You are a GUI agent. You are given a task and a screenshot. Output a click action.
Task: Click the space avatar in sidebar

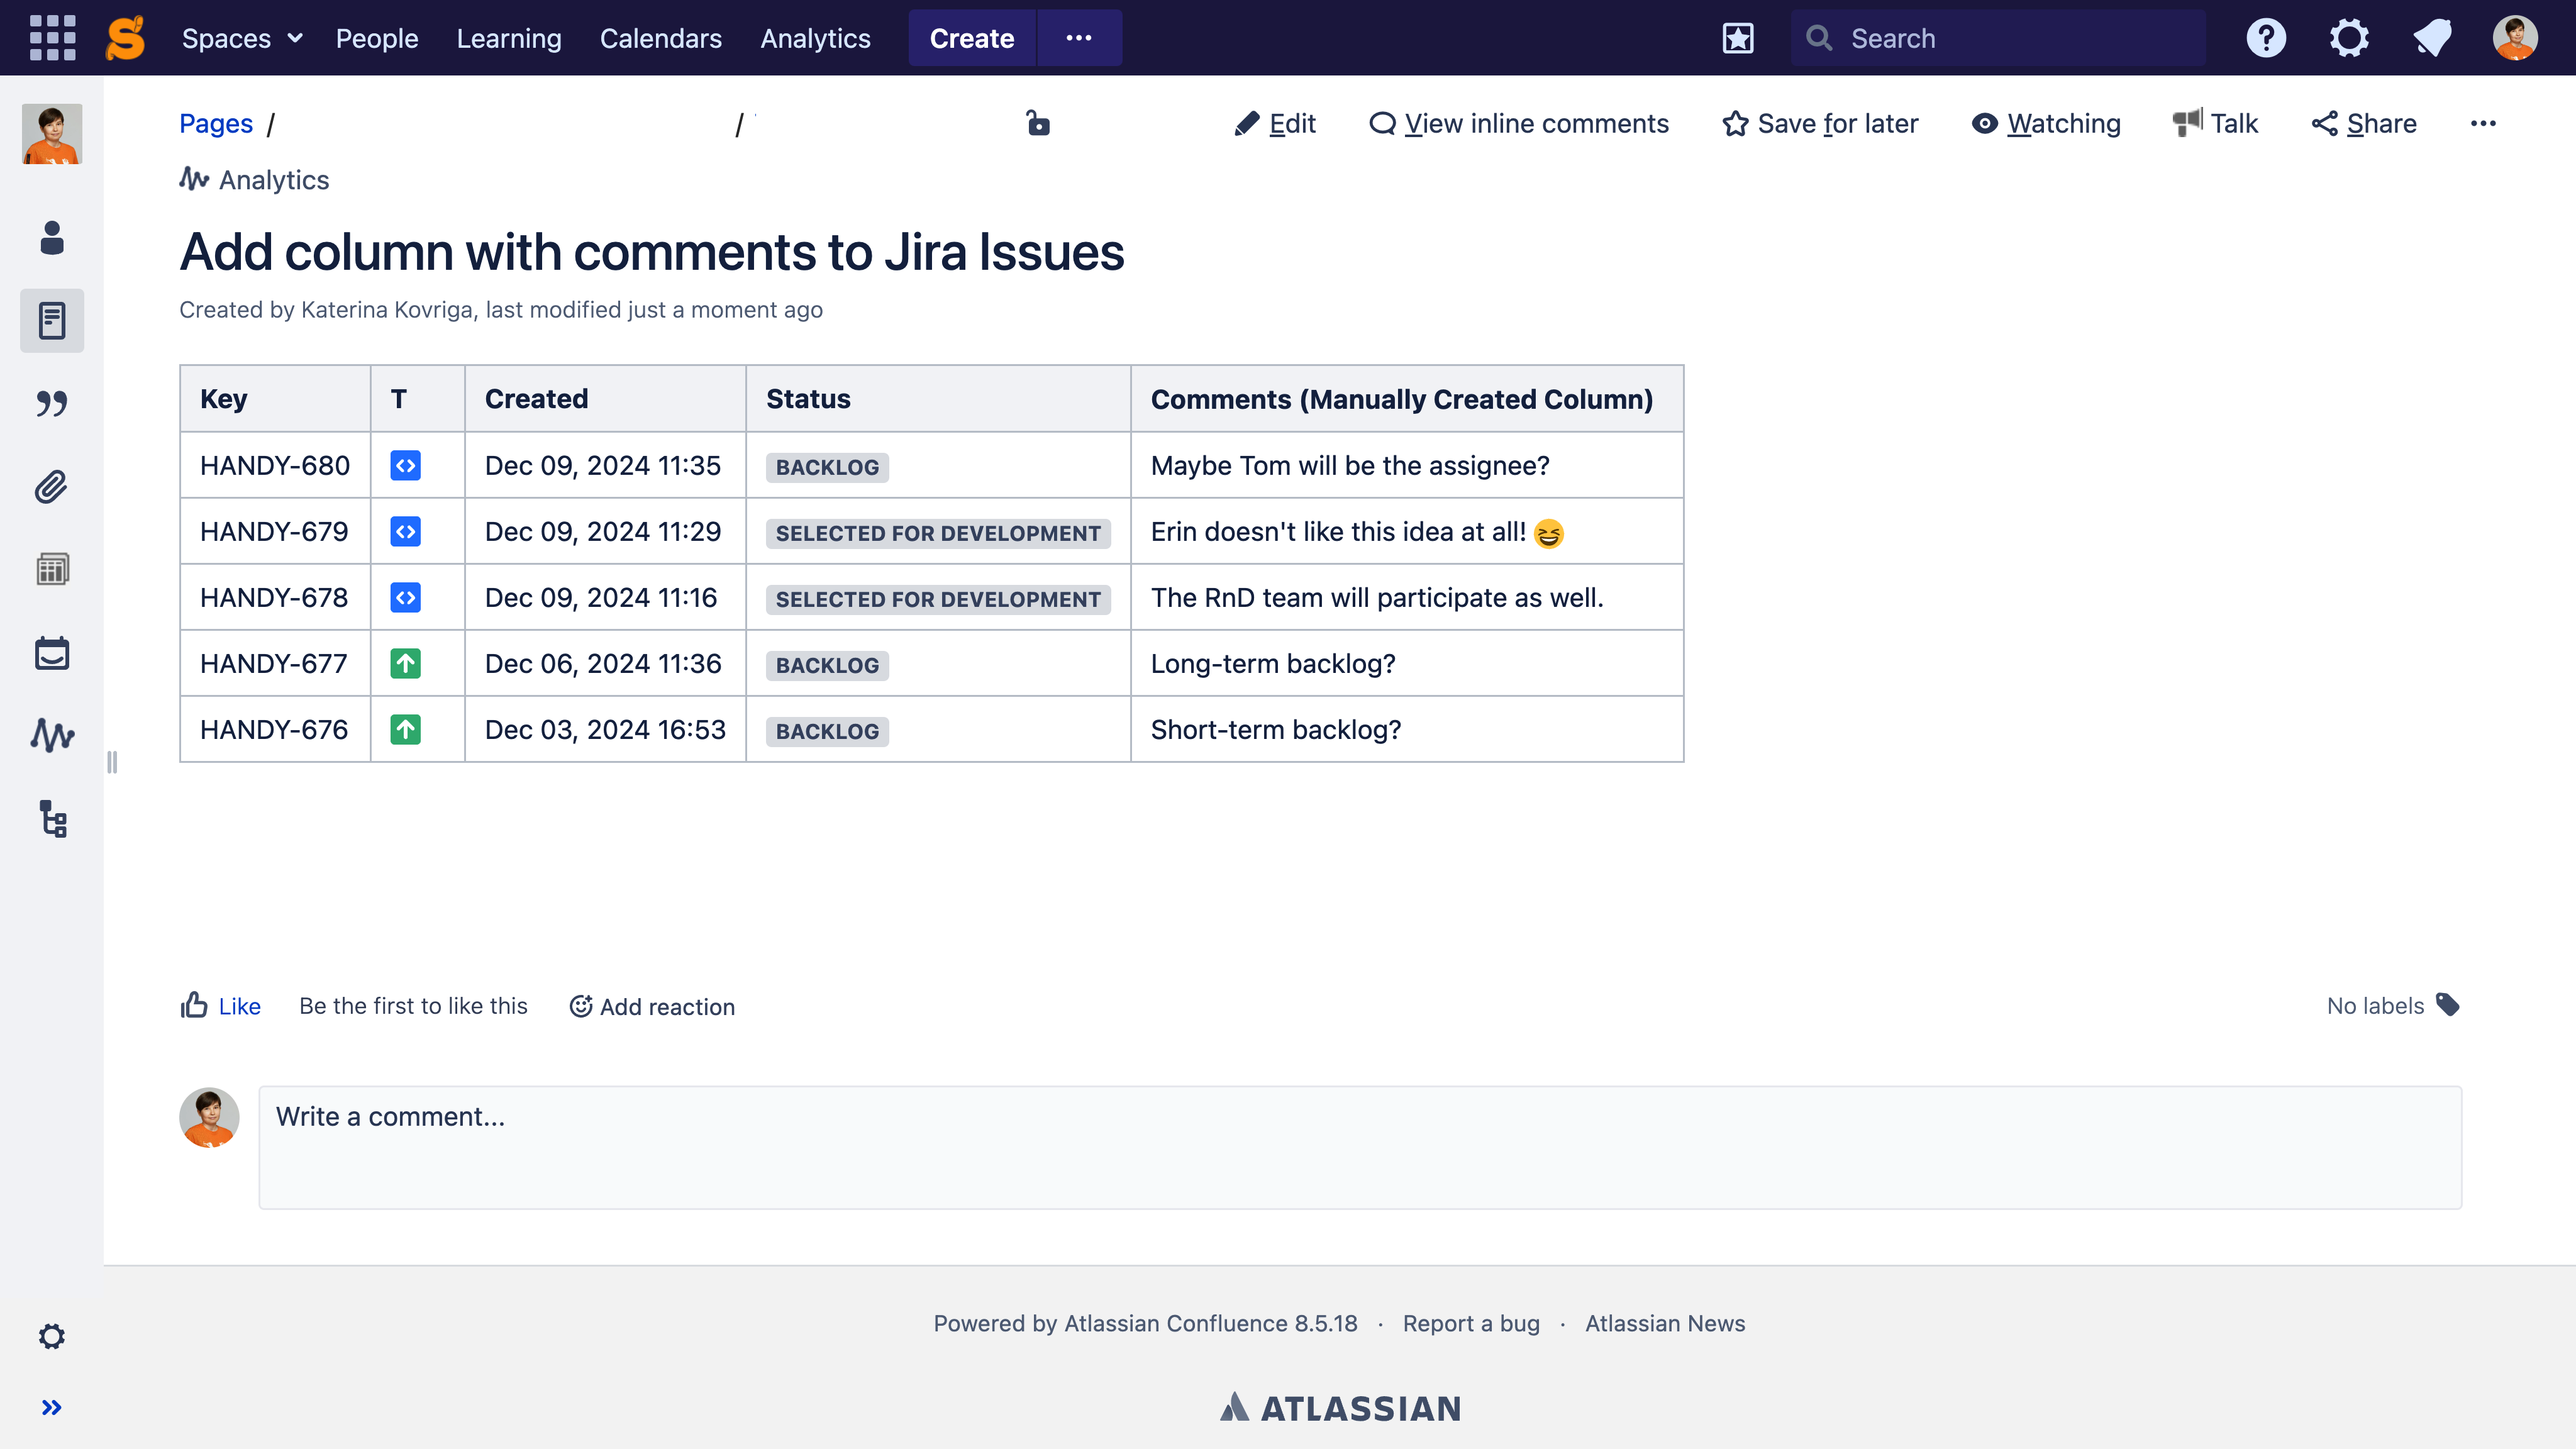52,133
